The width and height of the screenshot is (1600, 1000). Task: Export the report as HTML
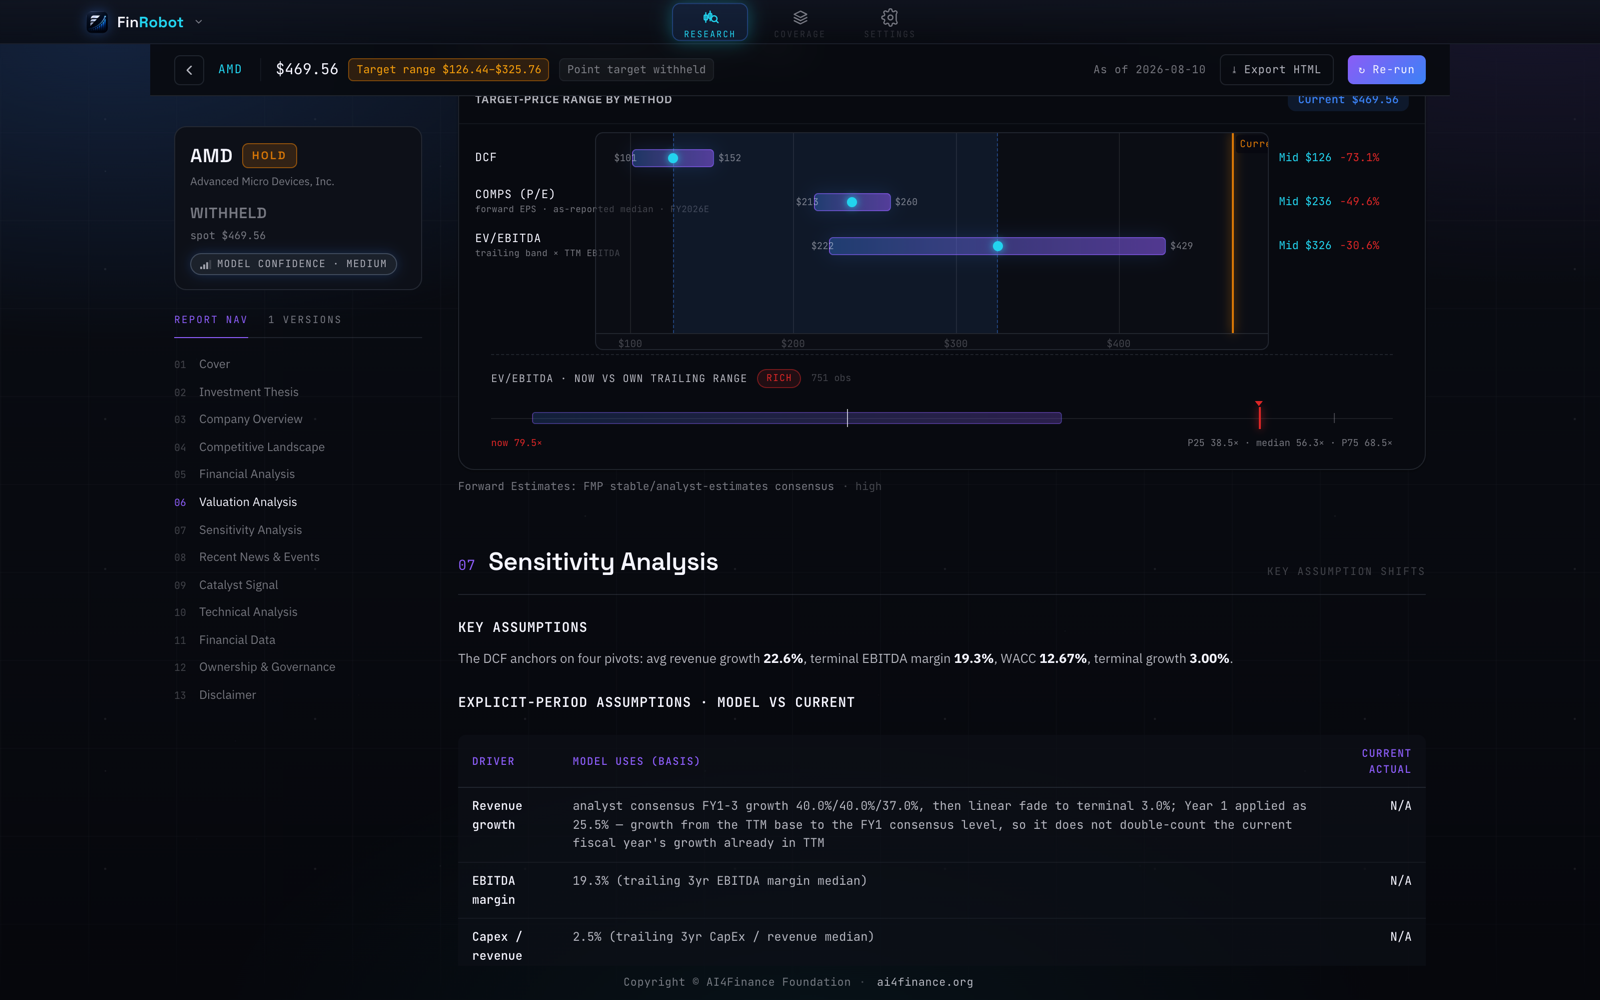(x=1276, y=70)
